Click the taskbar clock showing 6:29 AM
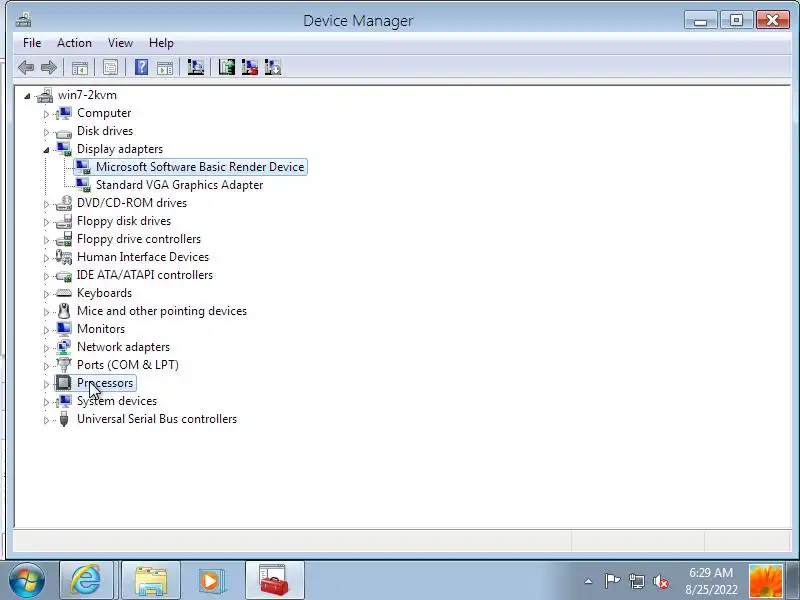 pyautogui.click(x=711, y=581)
